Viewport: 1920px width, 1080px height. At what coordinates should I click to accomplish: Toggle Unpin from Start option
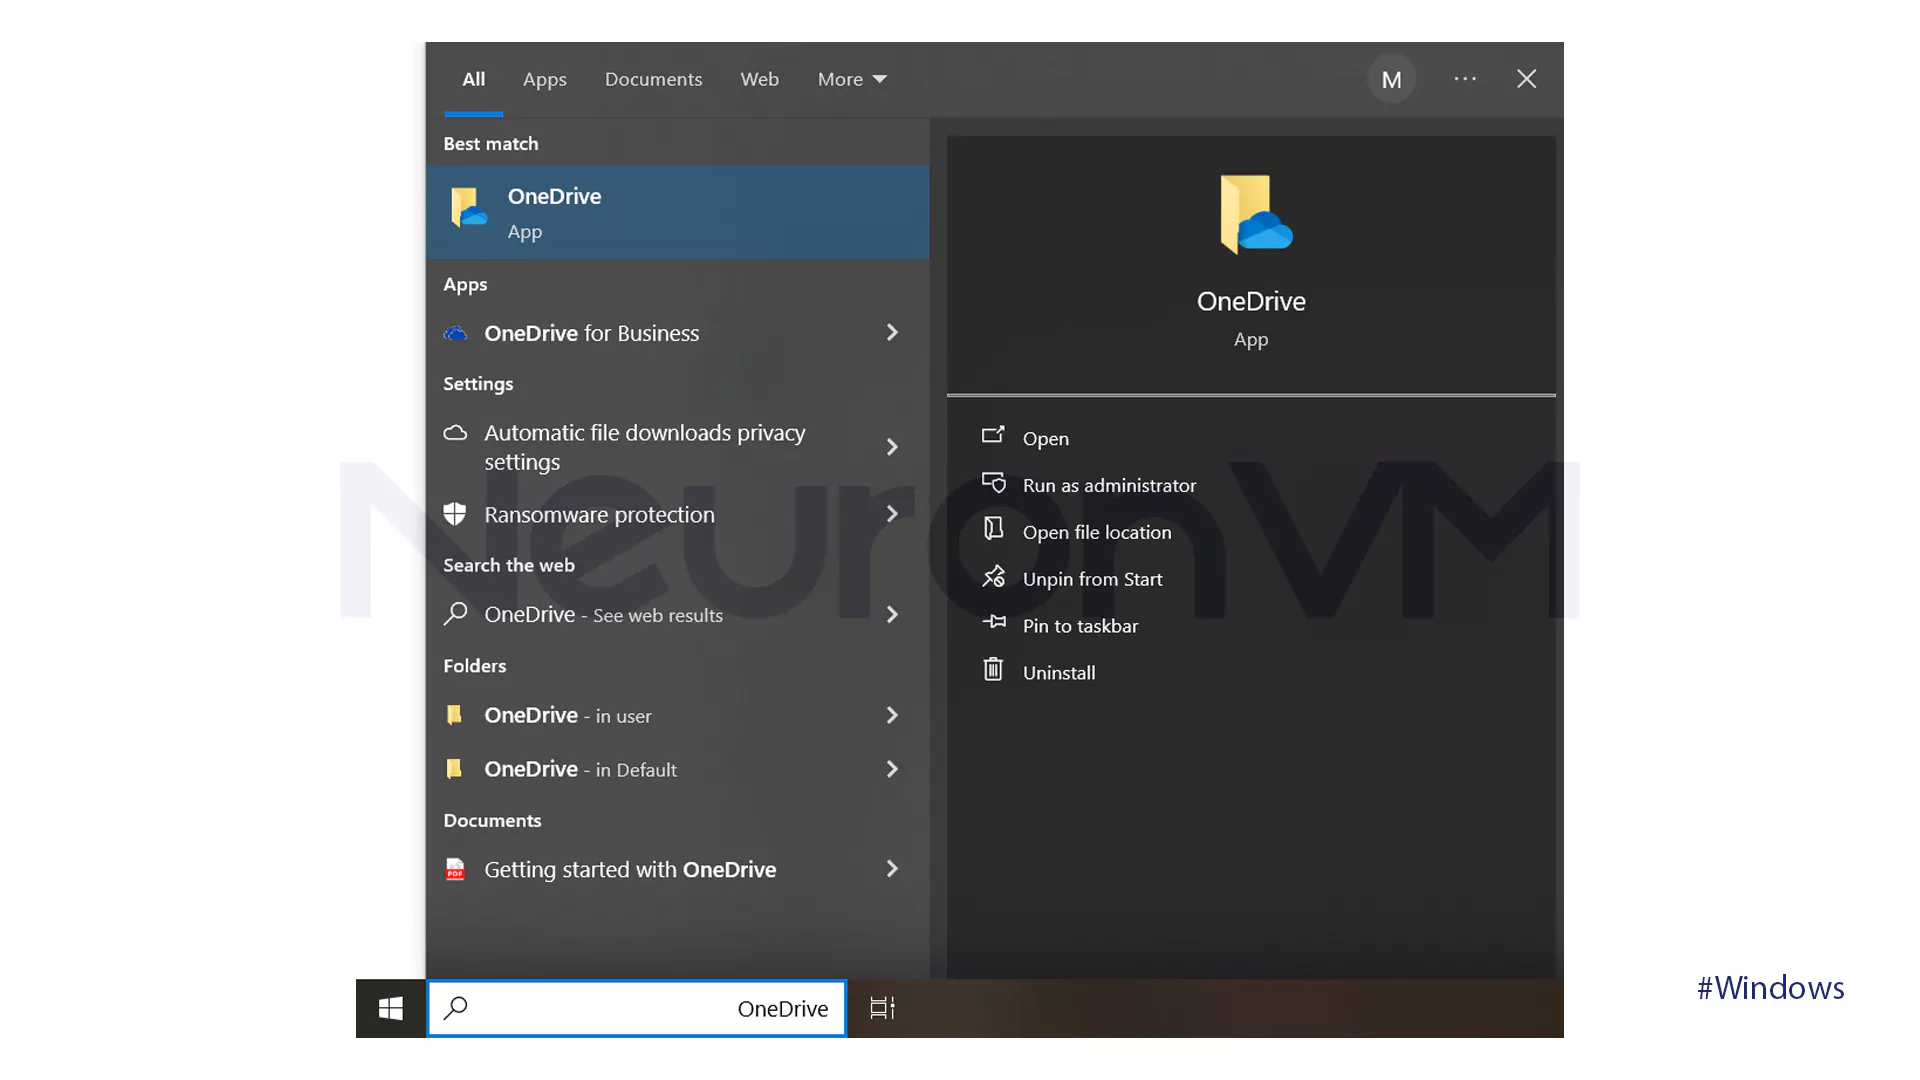(1093, 578)
